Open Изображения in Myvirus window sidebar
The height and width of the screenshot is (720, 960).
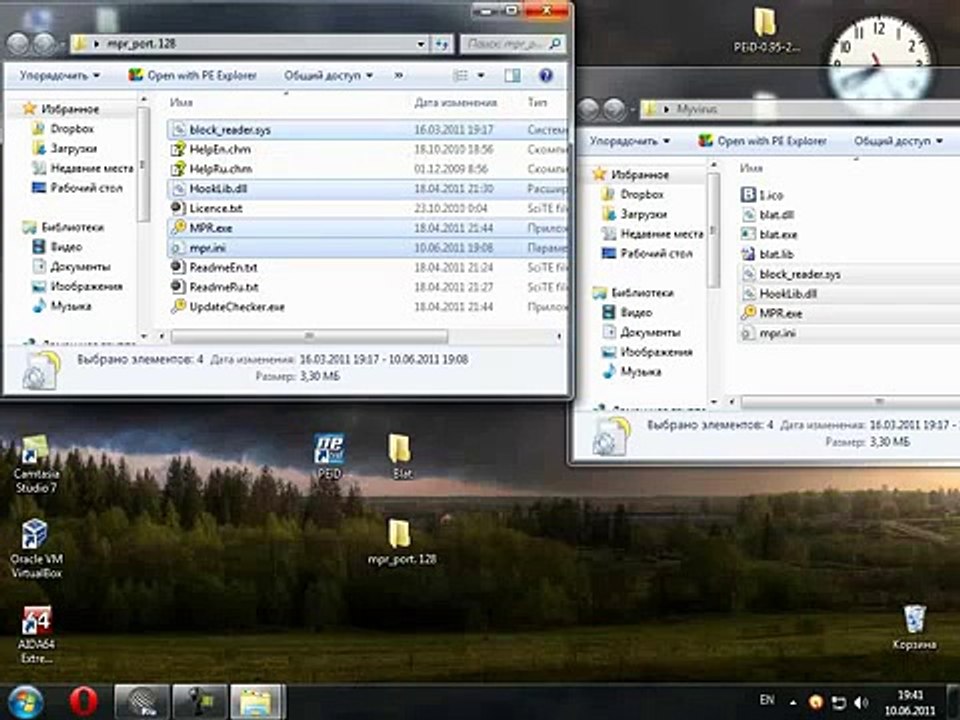[647, 351]
